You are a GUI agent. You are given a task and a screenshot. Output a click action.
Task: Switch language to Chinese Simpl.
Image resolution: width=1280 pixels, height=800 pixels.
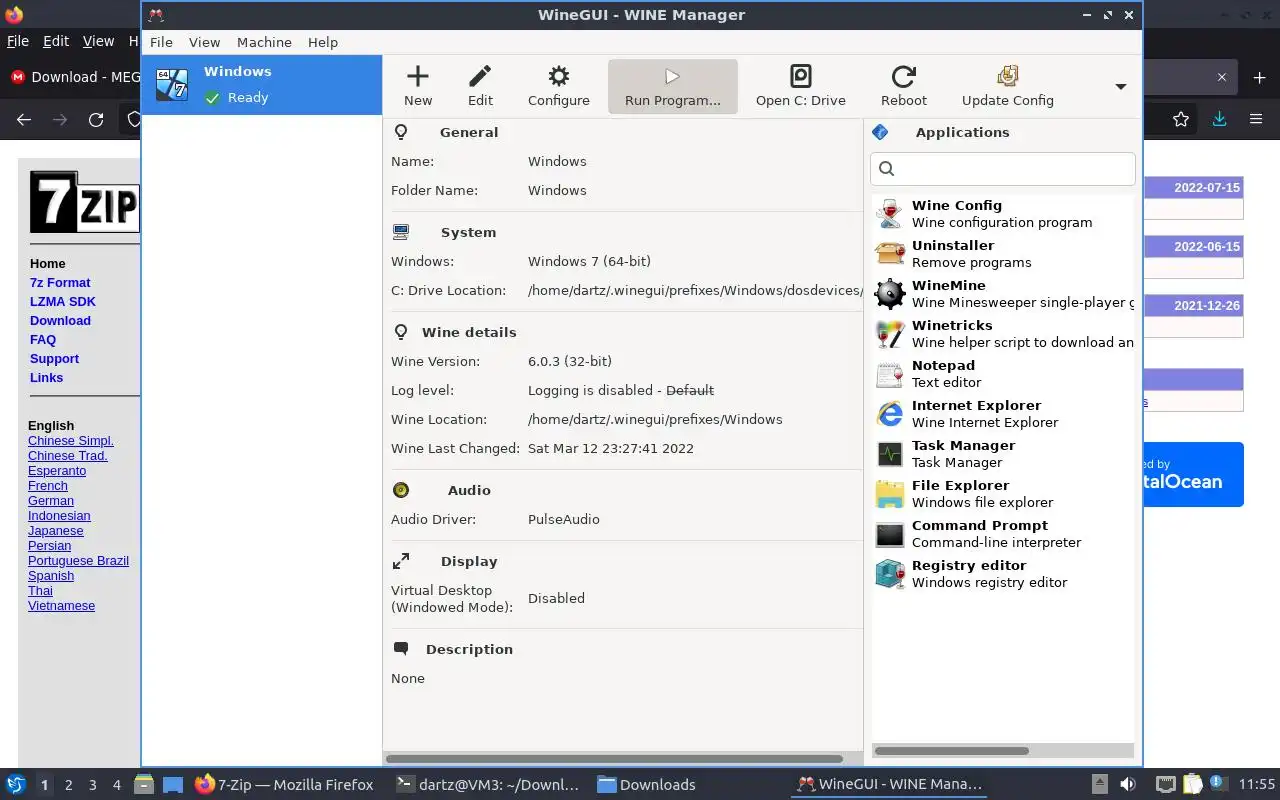point(71,440)
